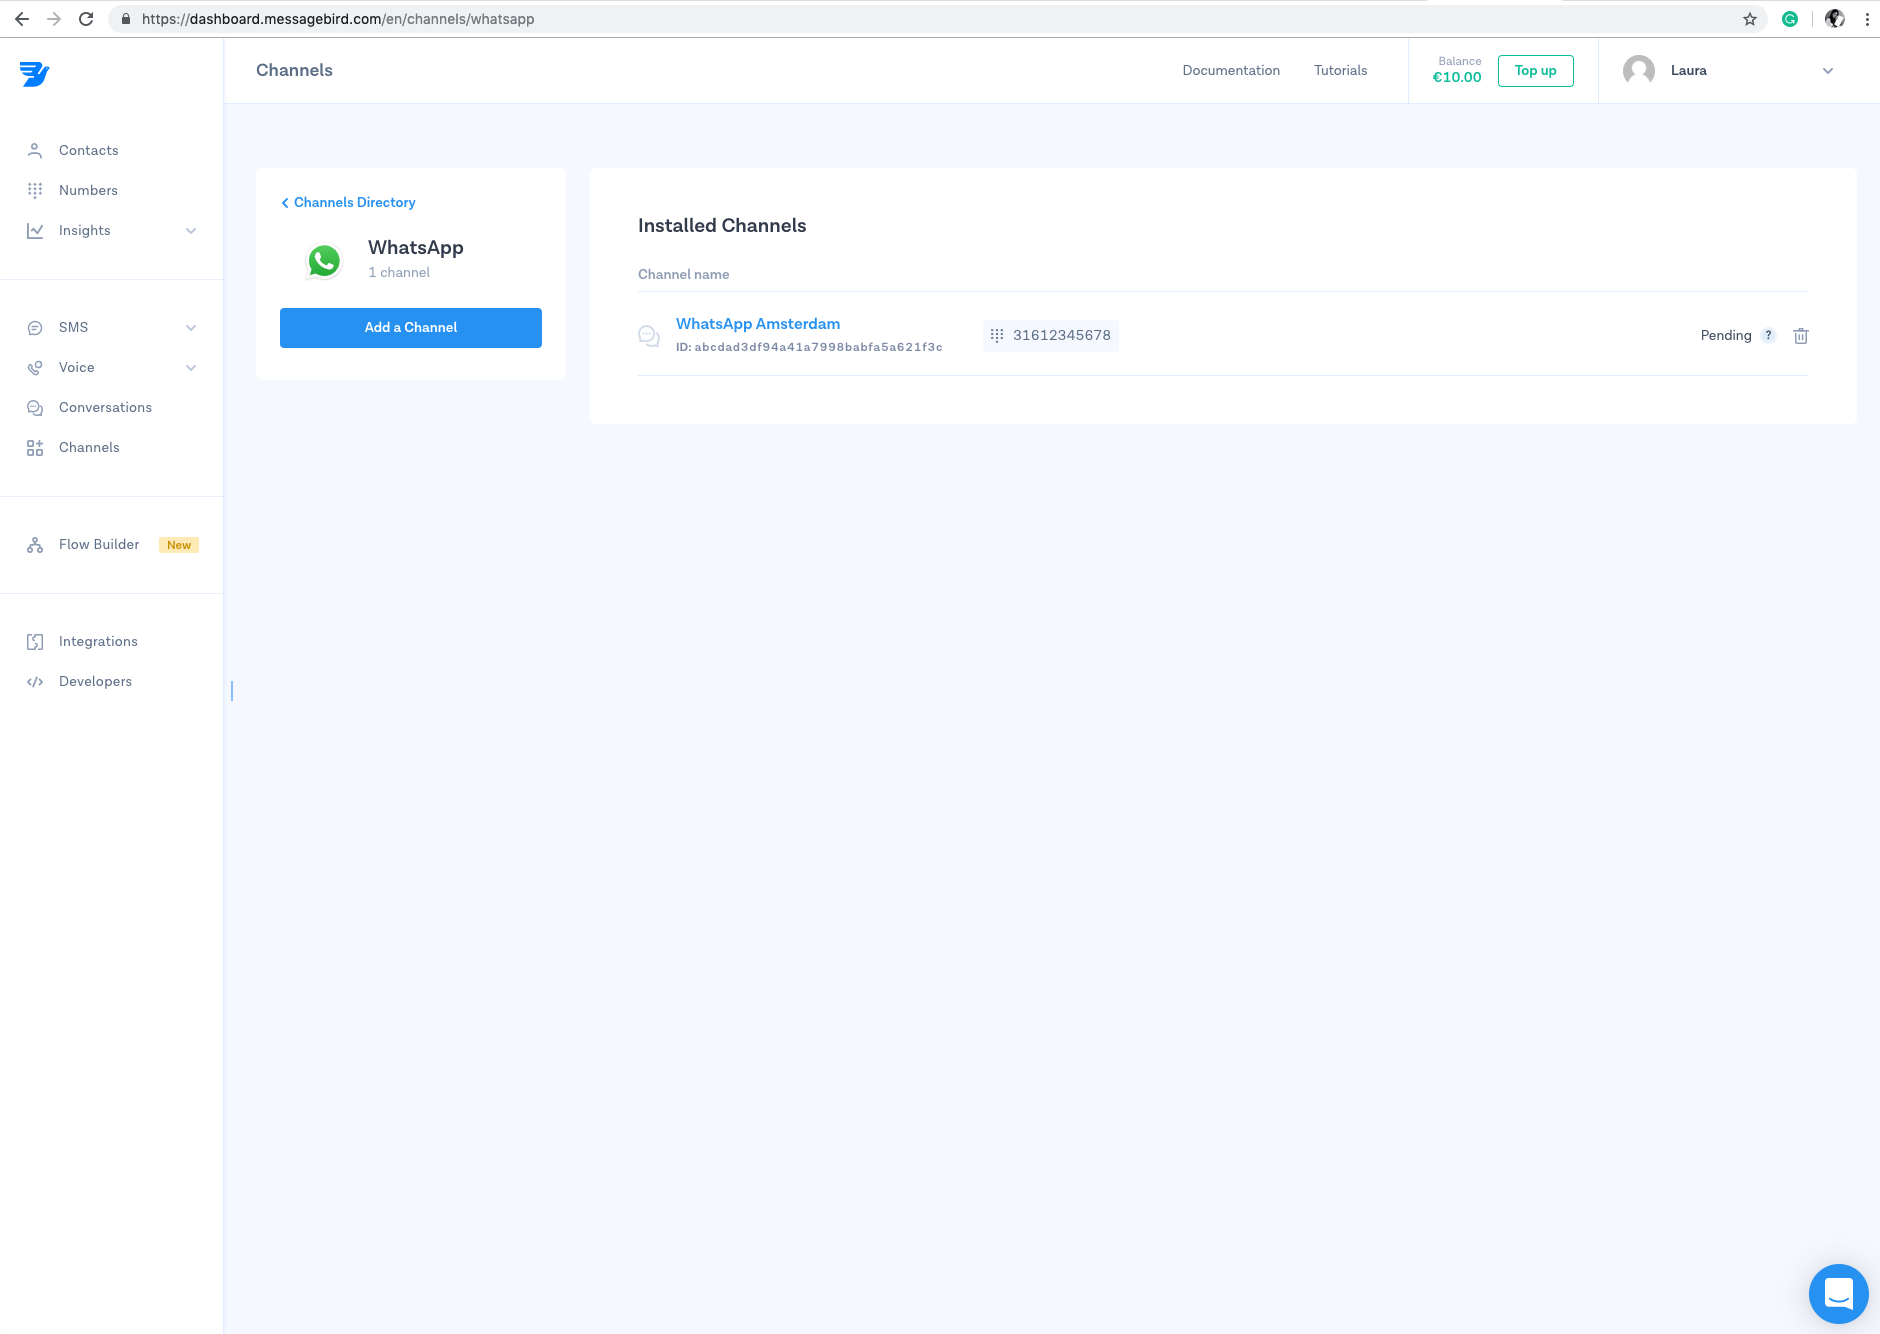Reload the page in browser
The image size is (1880, 1334).
click(x=86, y=19)
